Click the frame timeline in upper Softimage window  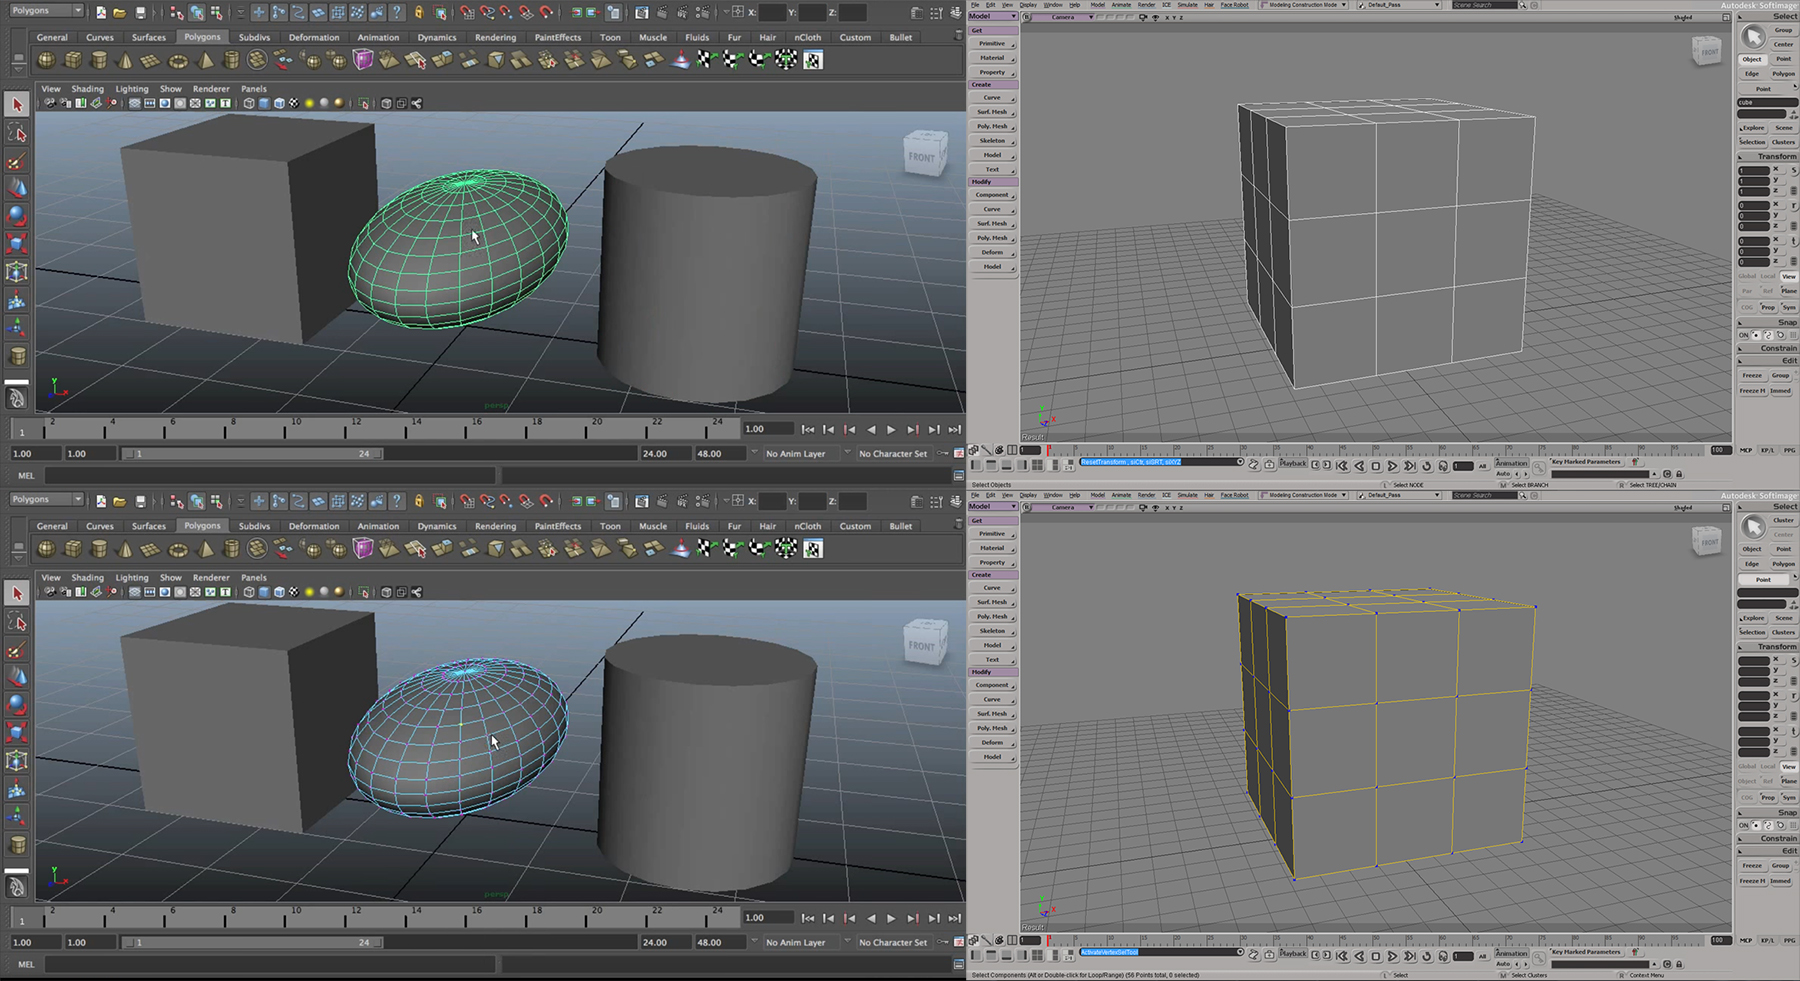[x=1375, y=450]
